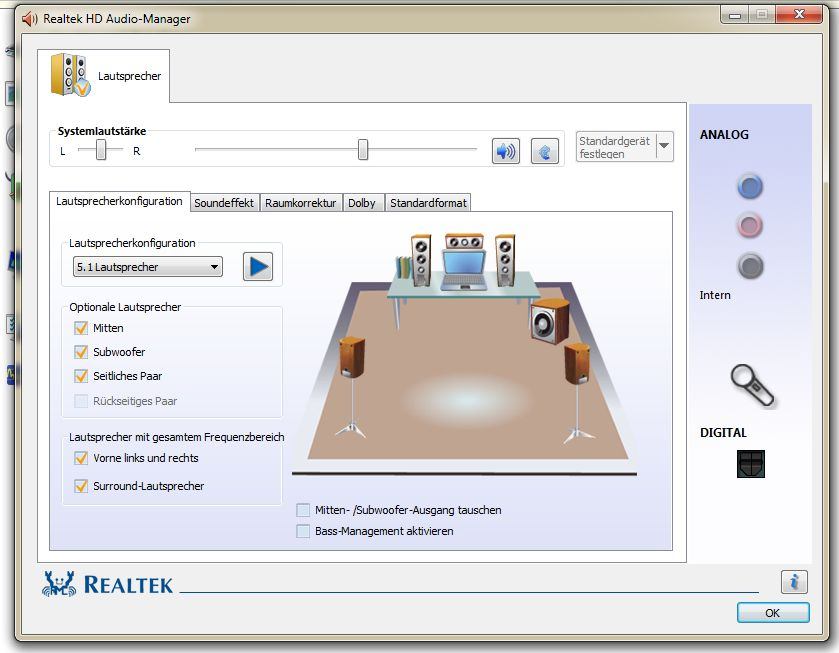Image resolution: width=839 pixels, height=653 pixels.
Task: Click the subwoofer in the room view
Action: [x=550, y=320]
